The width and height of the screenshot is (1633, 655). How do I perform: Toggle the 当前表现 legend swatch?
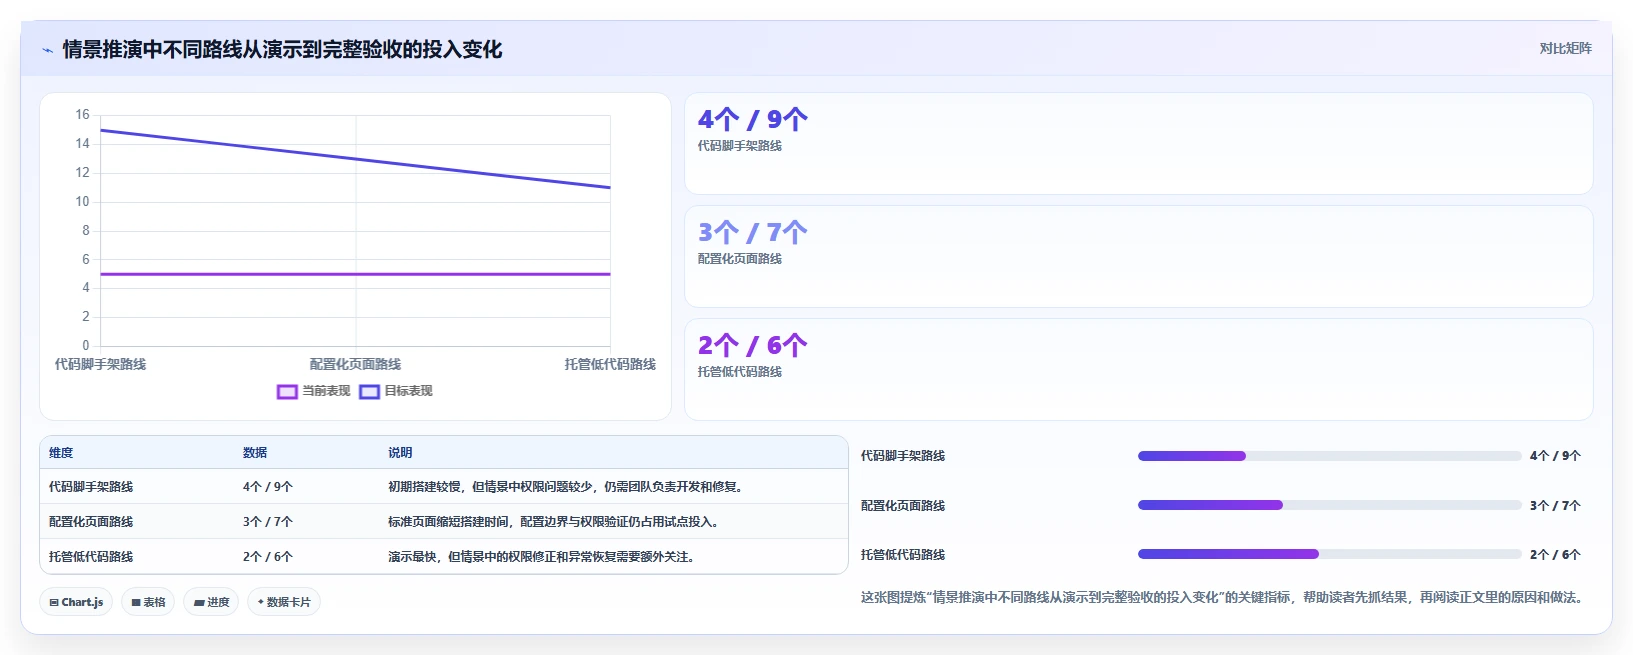287,391
